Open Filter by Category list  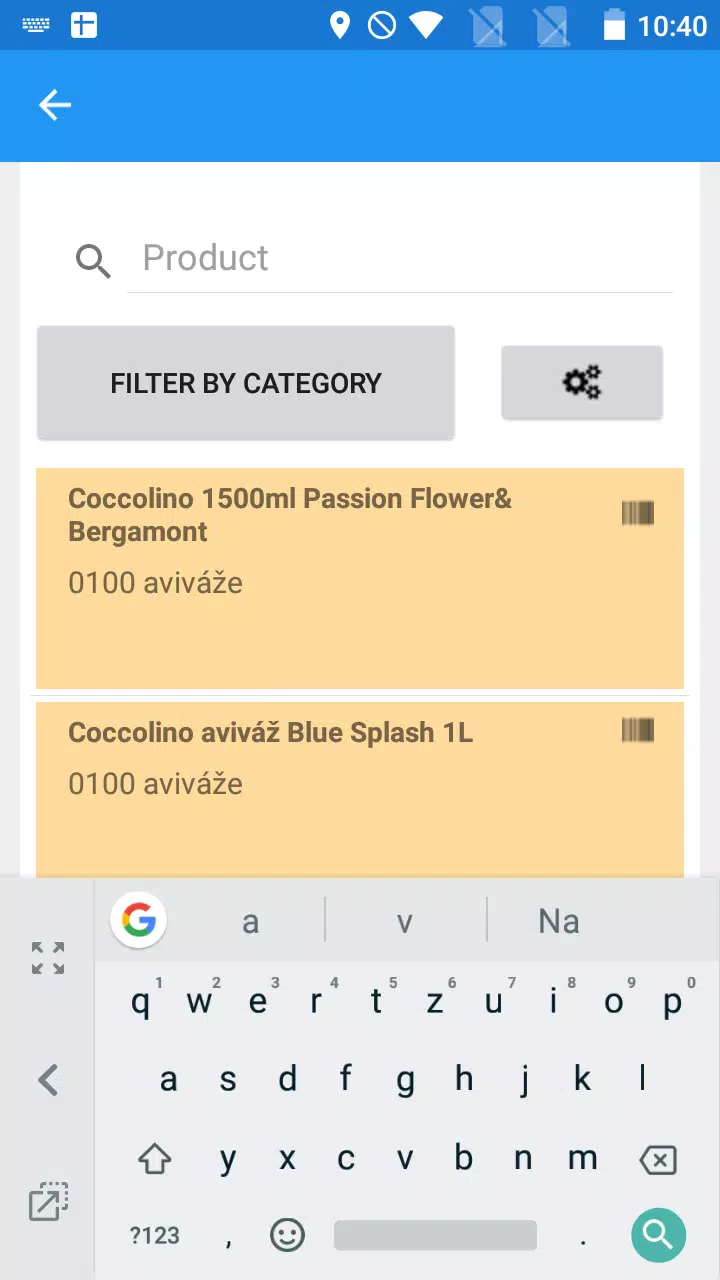click(246, 383)
